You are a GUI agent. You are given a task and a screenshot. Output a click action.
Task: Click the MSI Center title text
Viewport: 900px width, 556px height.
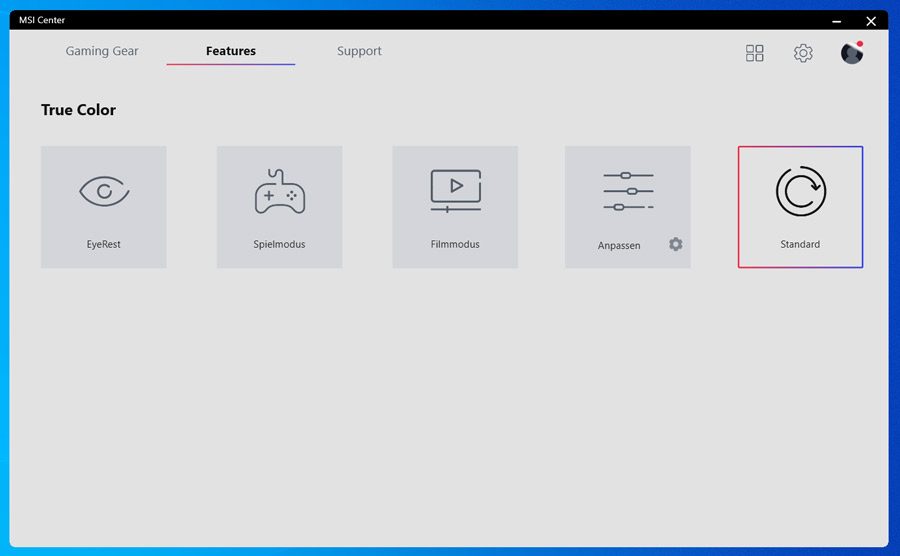[x=42, y=20]
